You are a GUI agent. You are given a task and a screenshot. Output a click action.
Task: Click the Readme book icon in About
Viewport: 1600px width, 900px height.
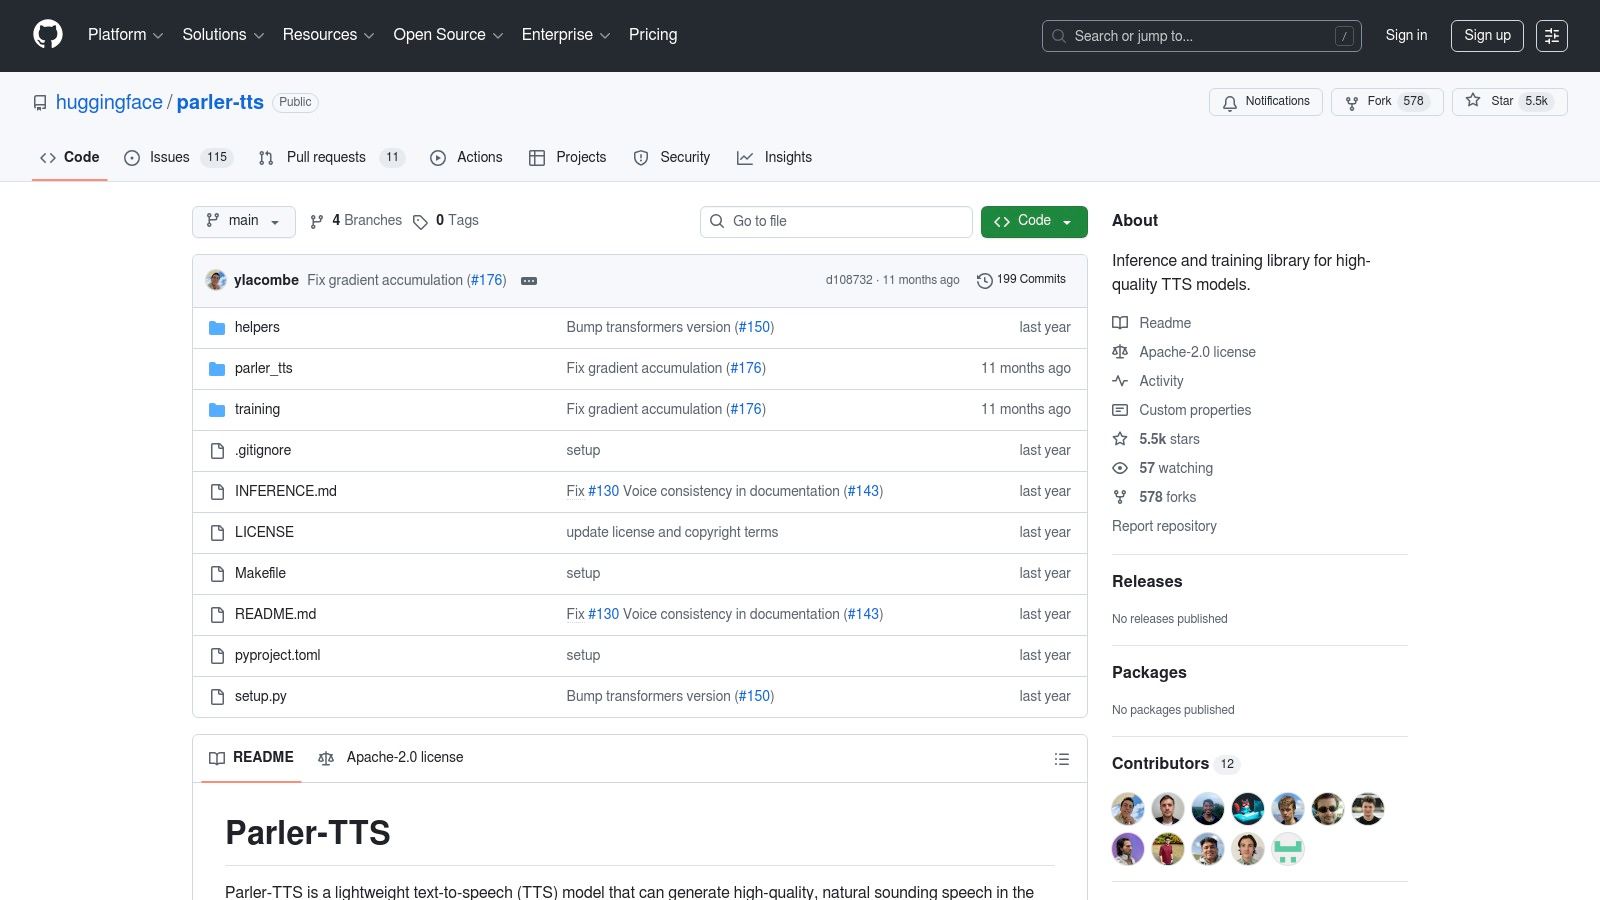[x=1120, y=322]
